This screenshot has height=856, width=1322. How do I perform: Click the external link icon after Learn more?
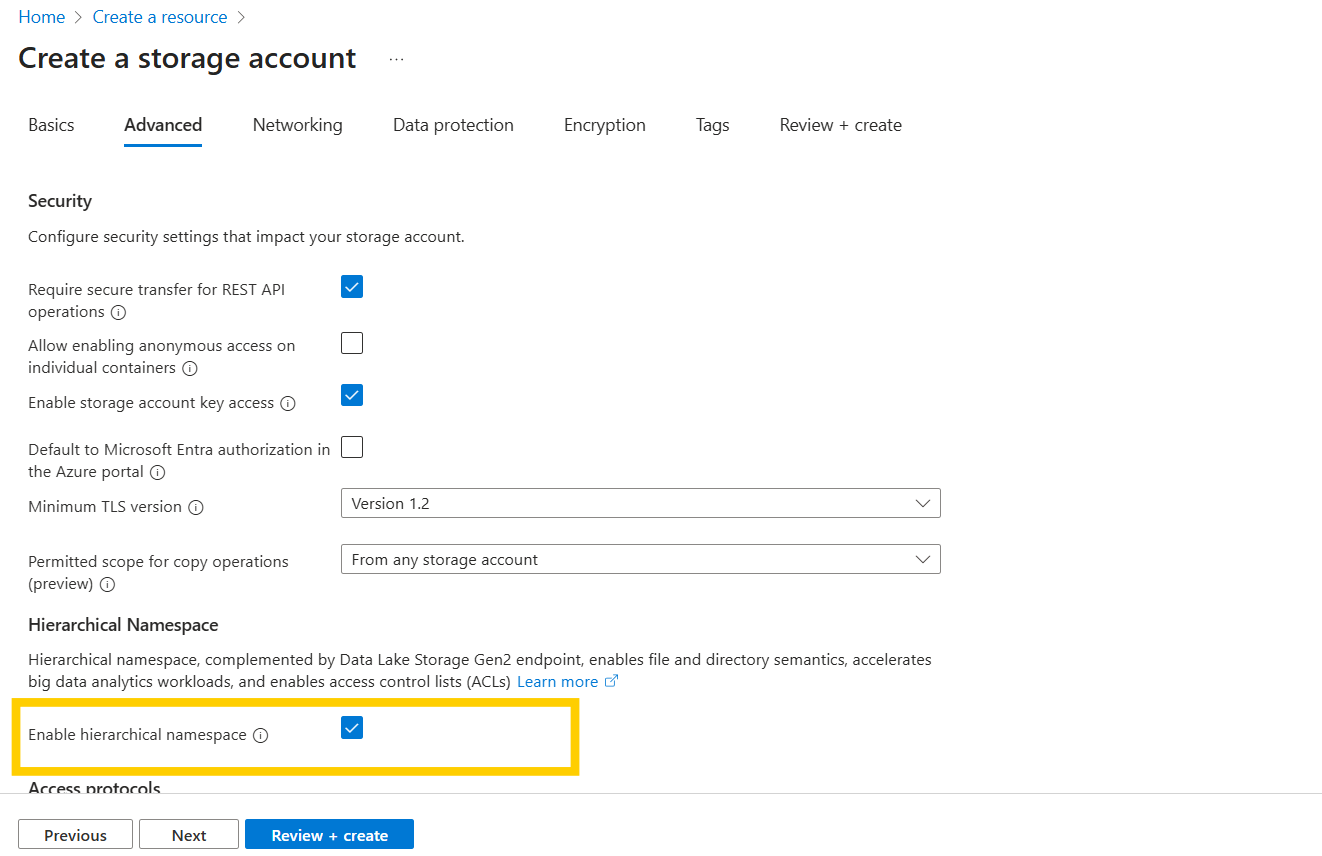[612, 681]
